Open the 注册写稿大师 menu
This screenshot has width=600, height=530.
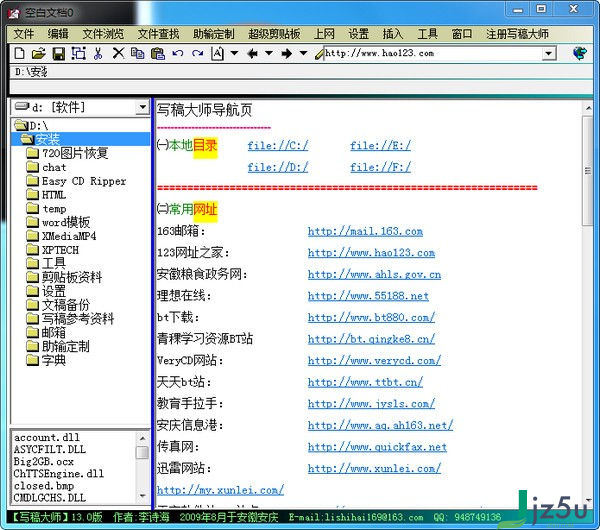pyautogui.click(x=517, y=34)
